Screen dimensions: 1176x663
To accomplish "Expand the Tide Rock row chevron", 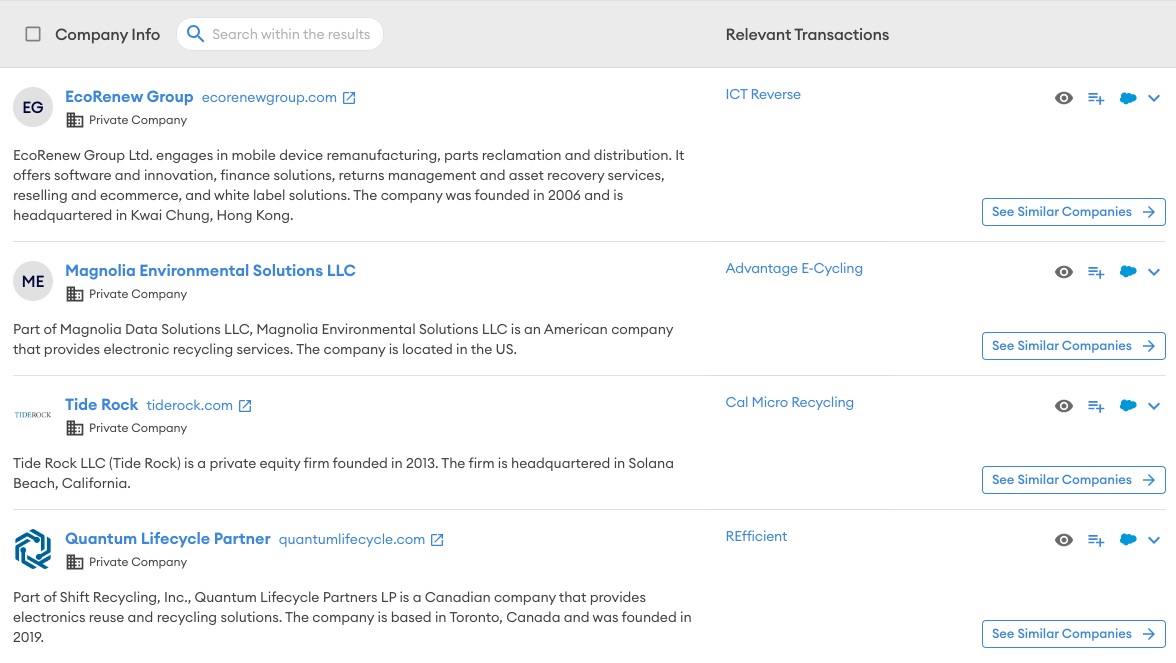I will [1154, 406].
